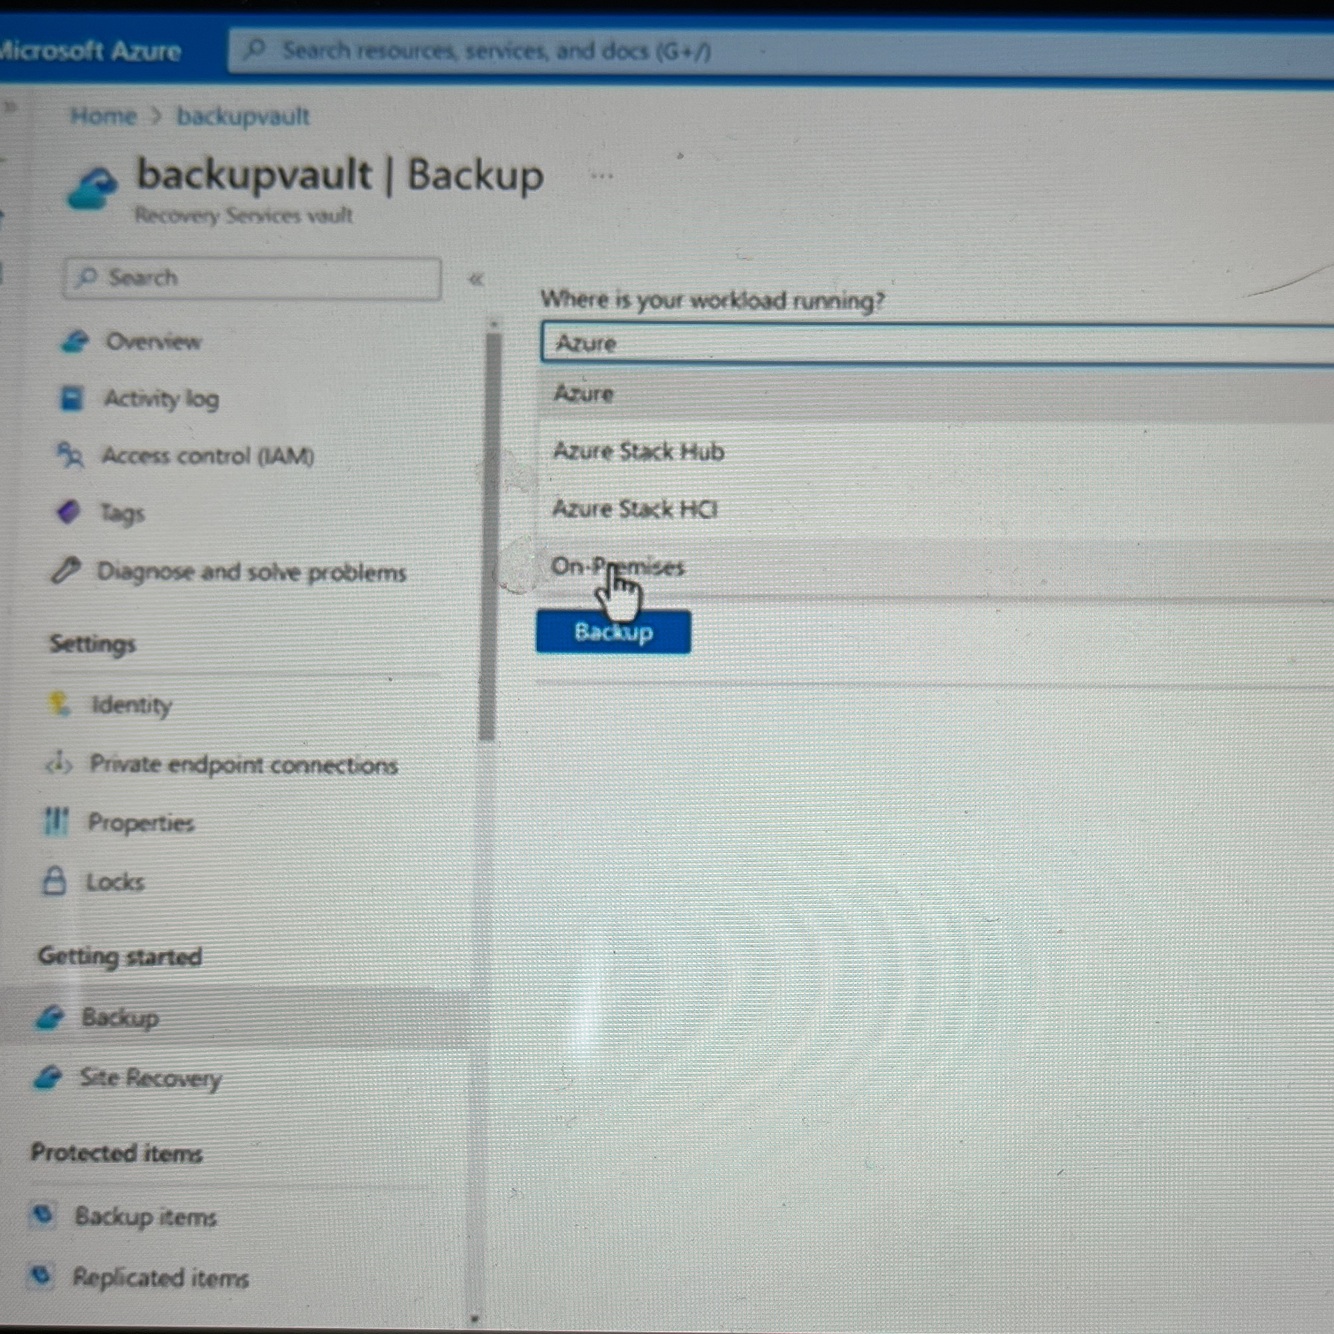The width and height of the screenshot is (1334, 1334).
Task: Open the ellipsis more options next to title
Action: tap(601, 175)
